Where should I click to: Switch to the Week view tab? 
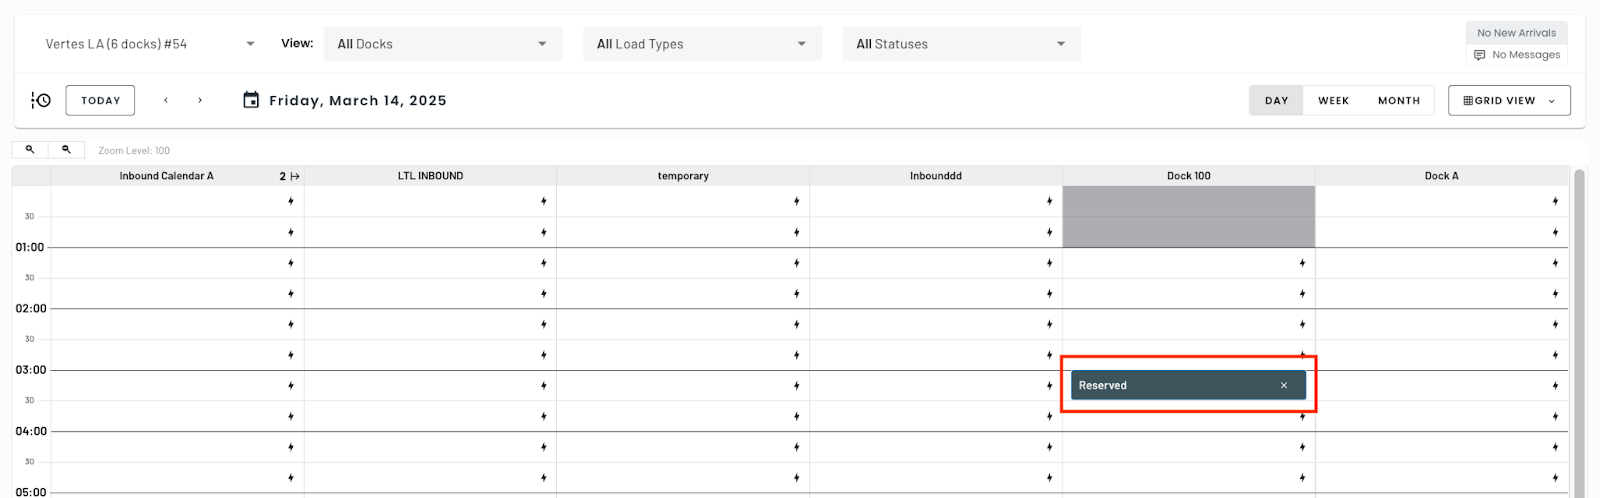(1333, 100)
